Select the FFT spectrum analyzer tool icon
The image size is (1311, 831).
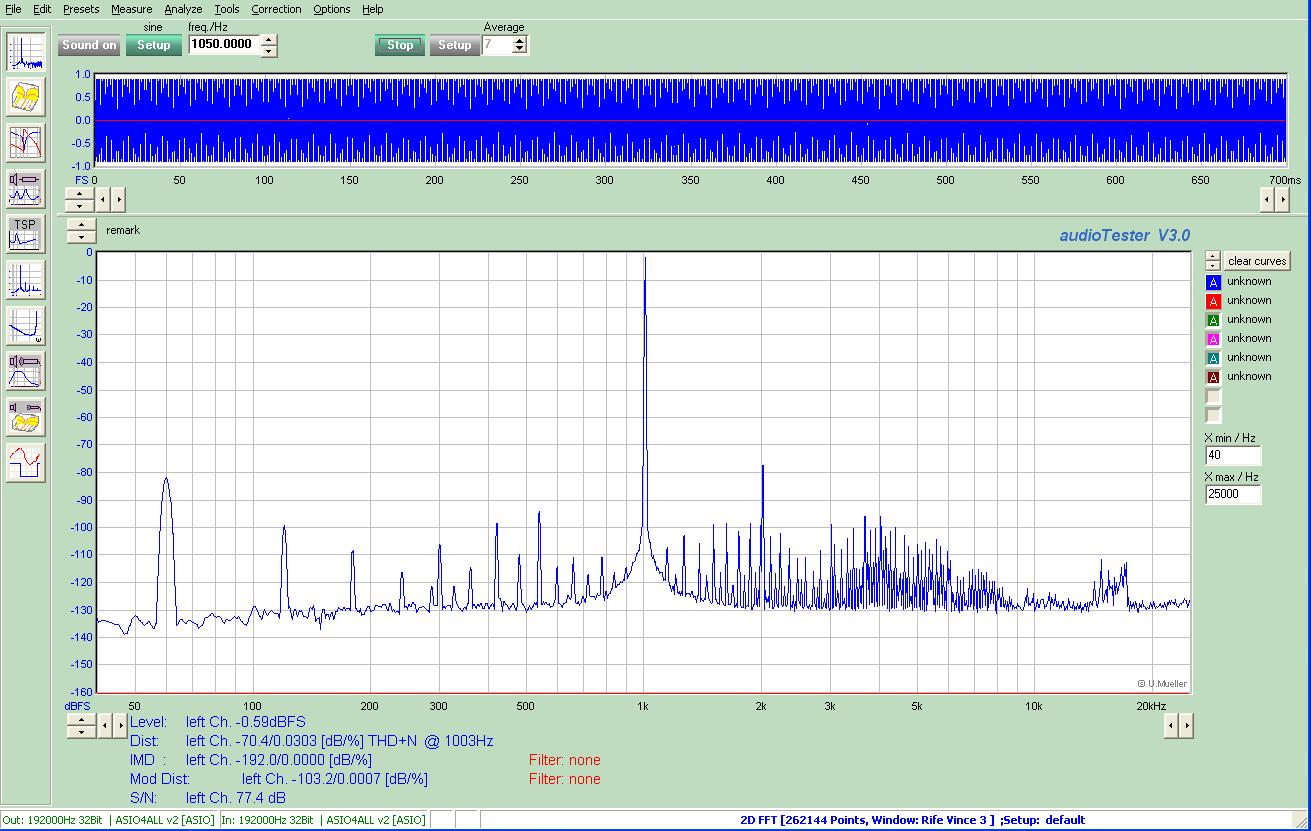pyautogui.click(x=26, y=53)
